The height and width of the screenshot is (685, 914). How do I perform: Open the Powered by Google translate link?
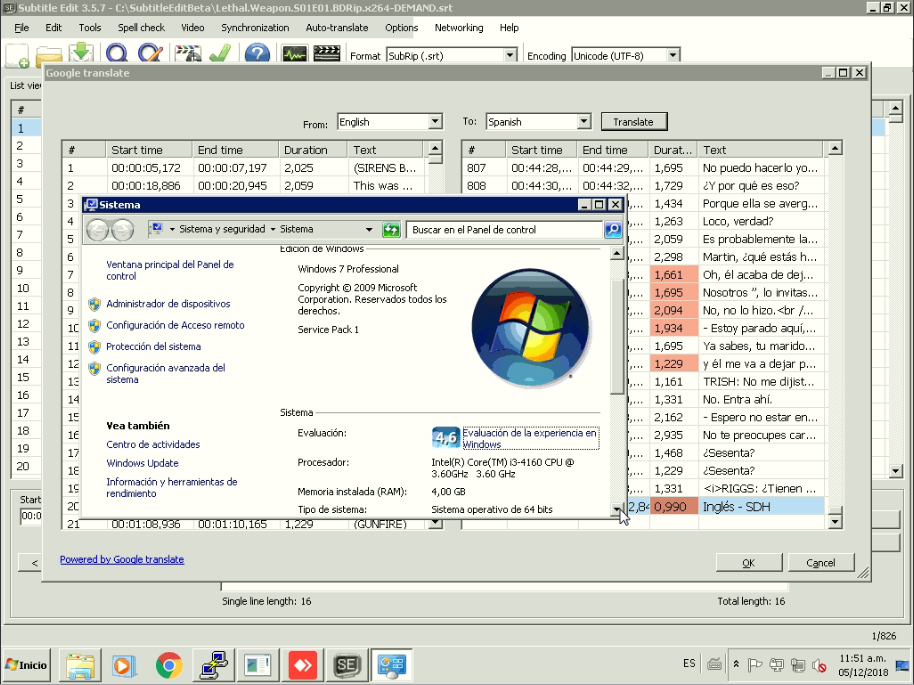coord(122,560)
